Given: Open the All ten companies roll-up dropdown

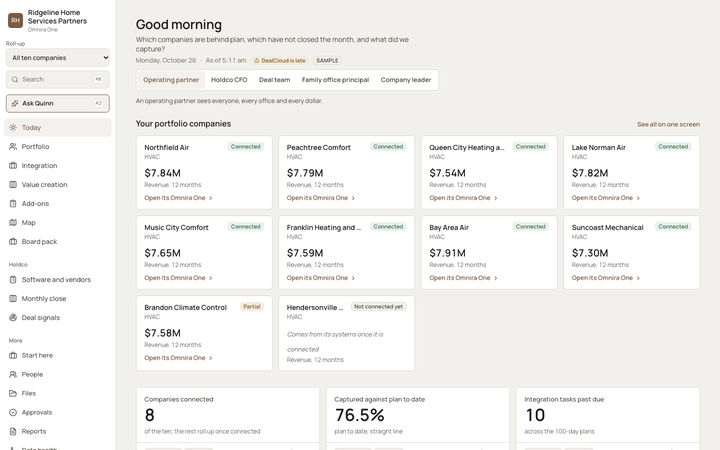Looking at the screenshot, I should pos(58,58).
